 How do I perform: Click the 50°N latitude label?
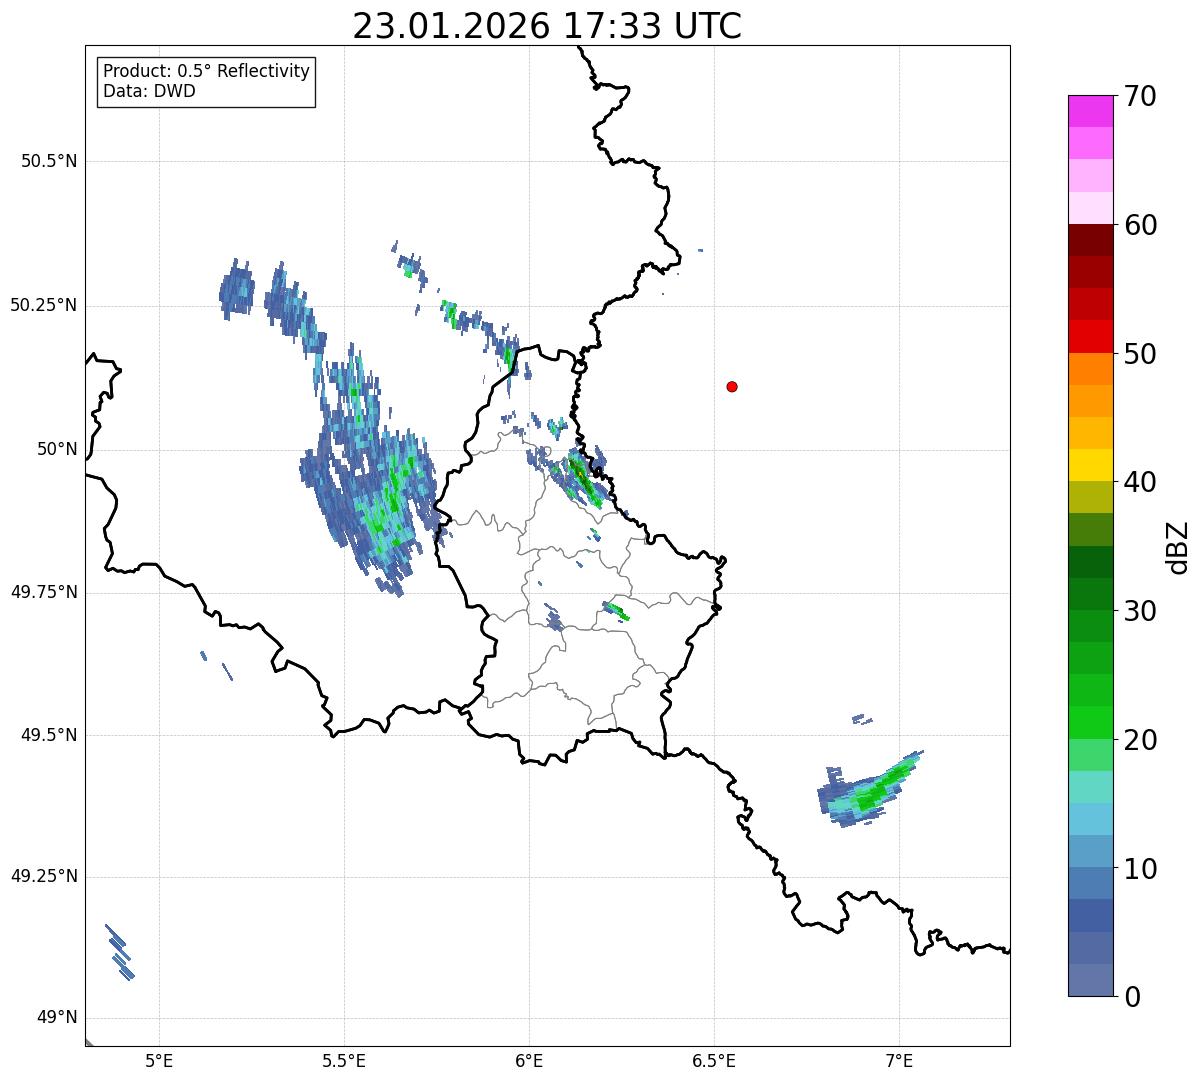point(57,449)
